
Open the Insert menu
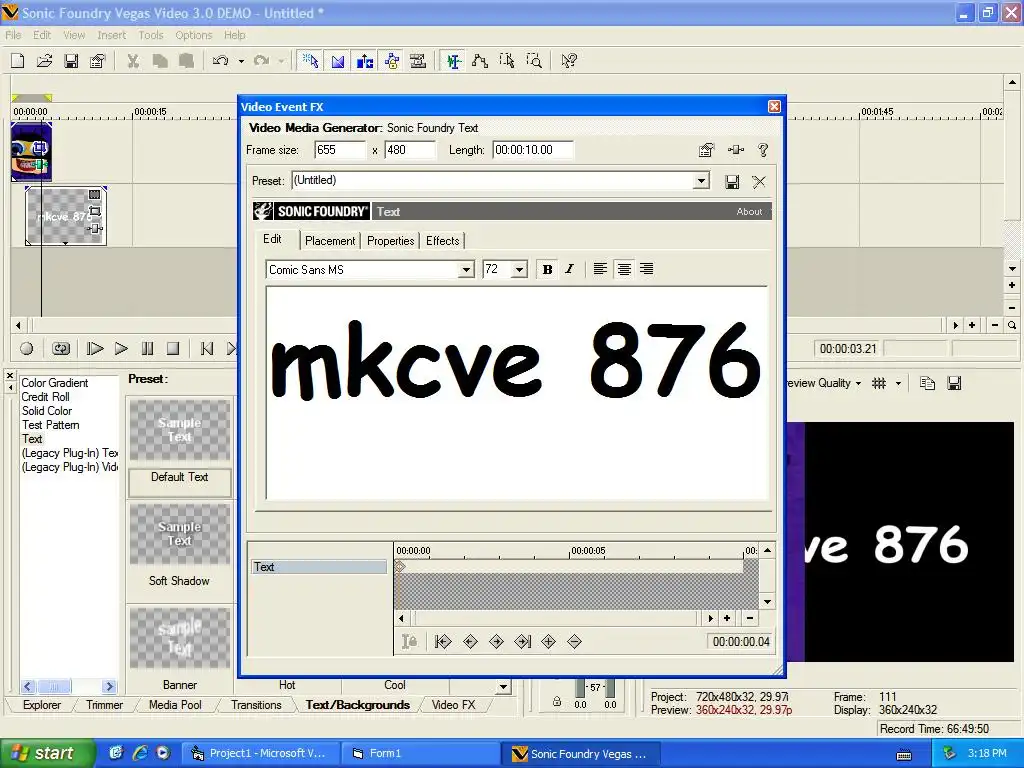click(112, 35)
